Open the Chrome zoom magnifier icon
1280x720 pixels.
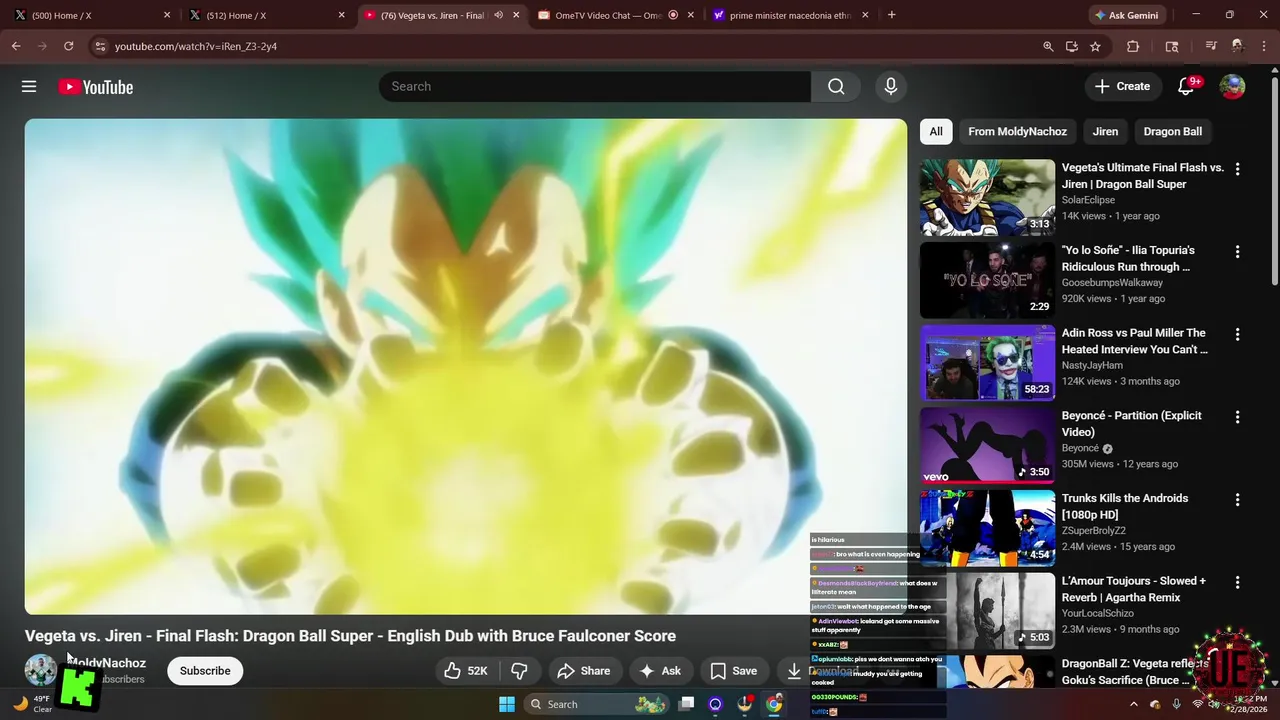pos(1048,46)
